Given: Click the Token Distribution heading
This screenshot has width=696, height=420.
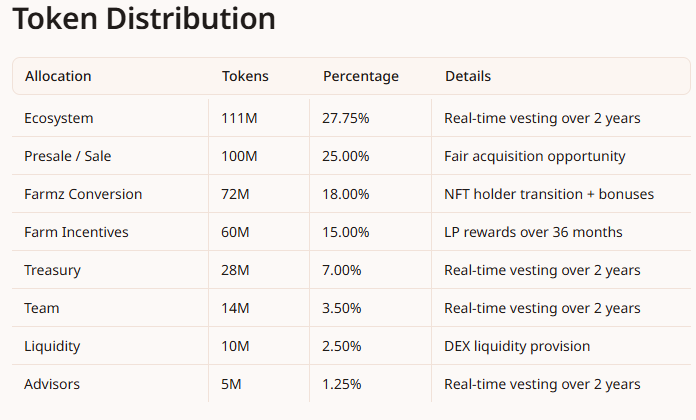Looking at the screenshot, I should 144,19.
